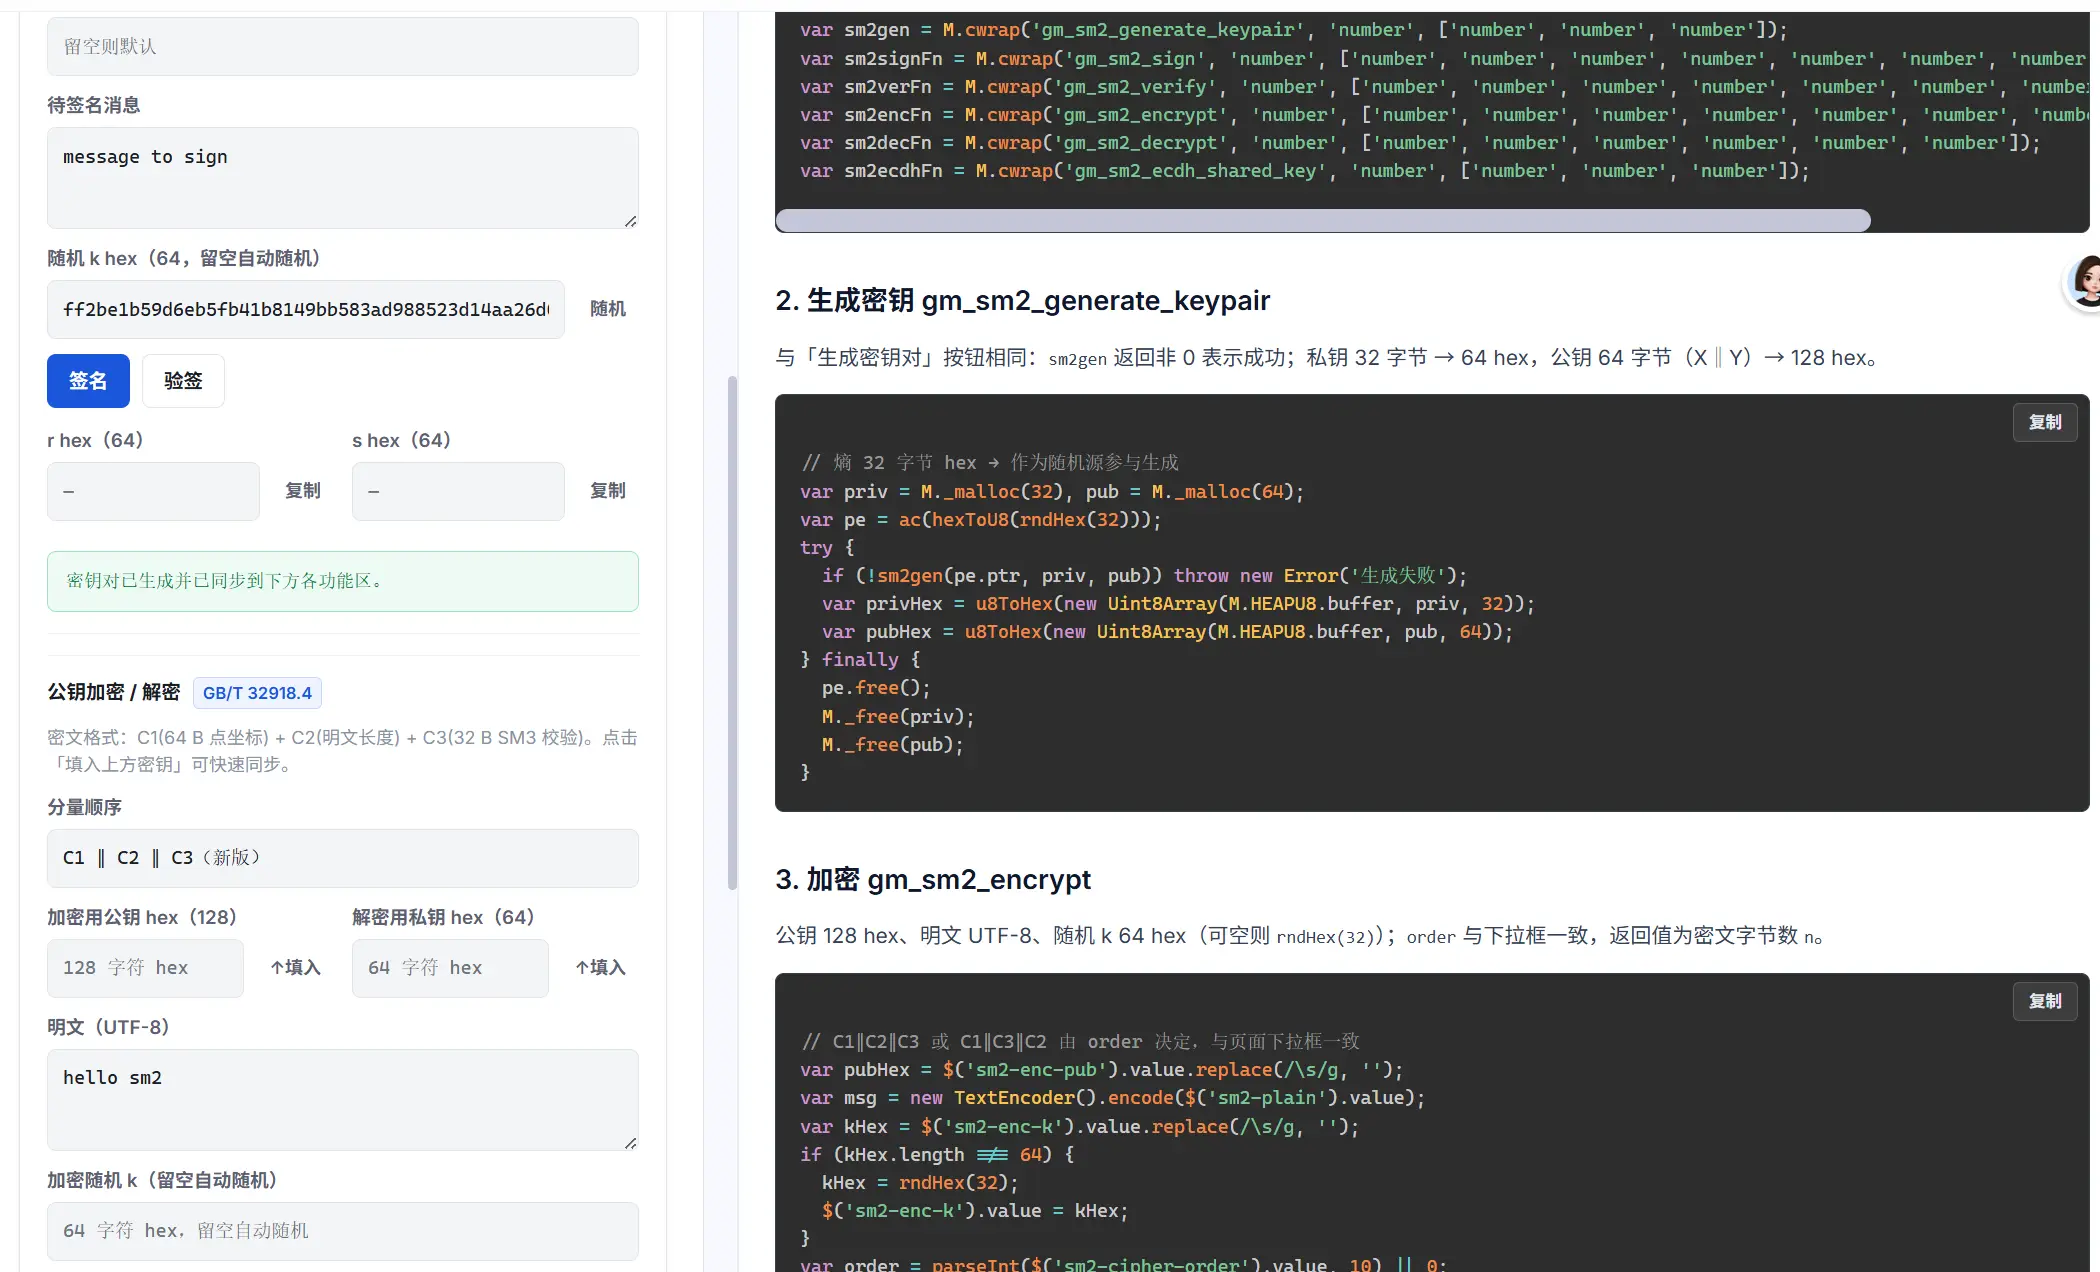
Task: Click the 留空则默认 input field
Action: [x=342, y=46]
